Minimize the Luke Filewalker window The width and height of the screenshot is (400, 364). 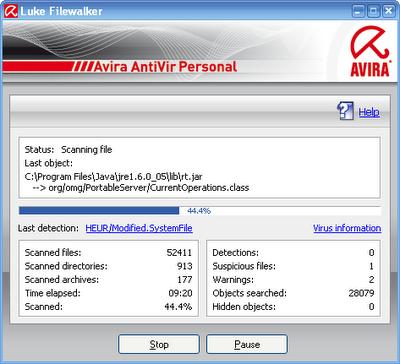(x=359, y=11)
